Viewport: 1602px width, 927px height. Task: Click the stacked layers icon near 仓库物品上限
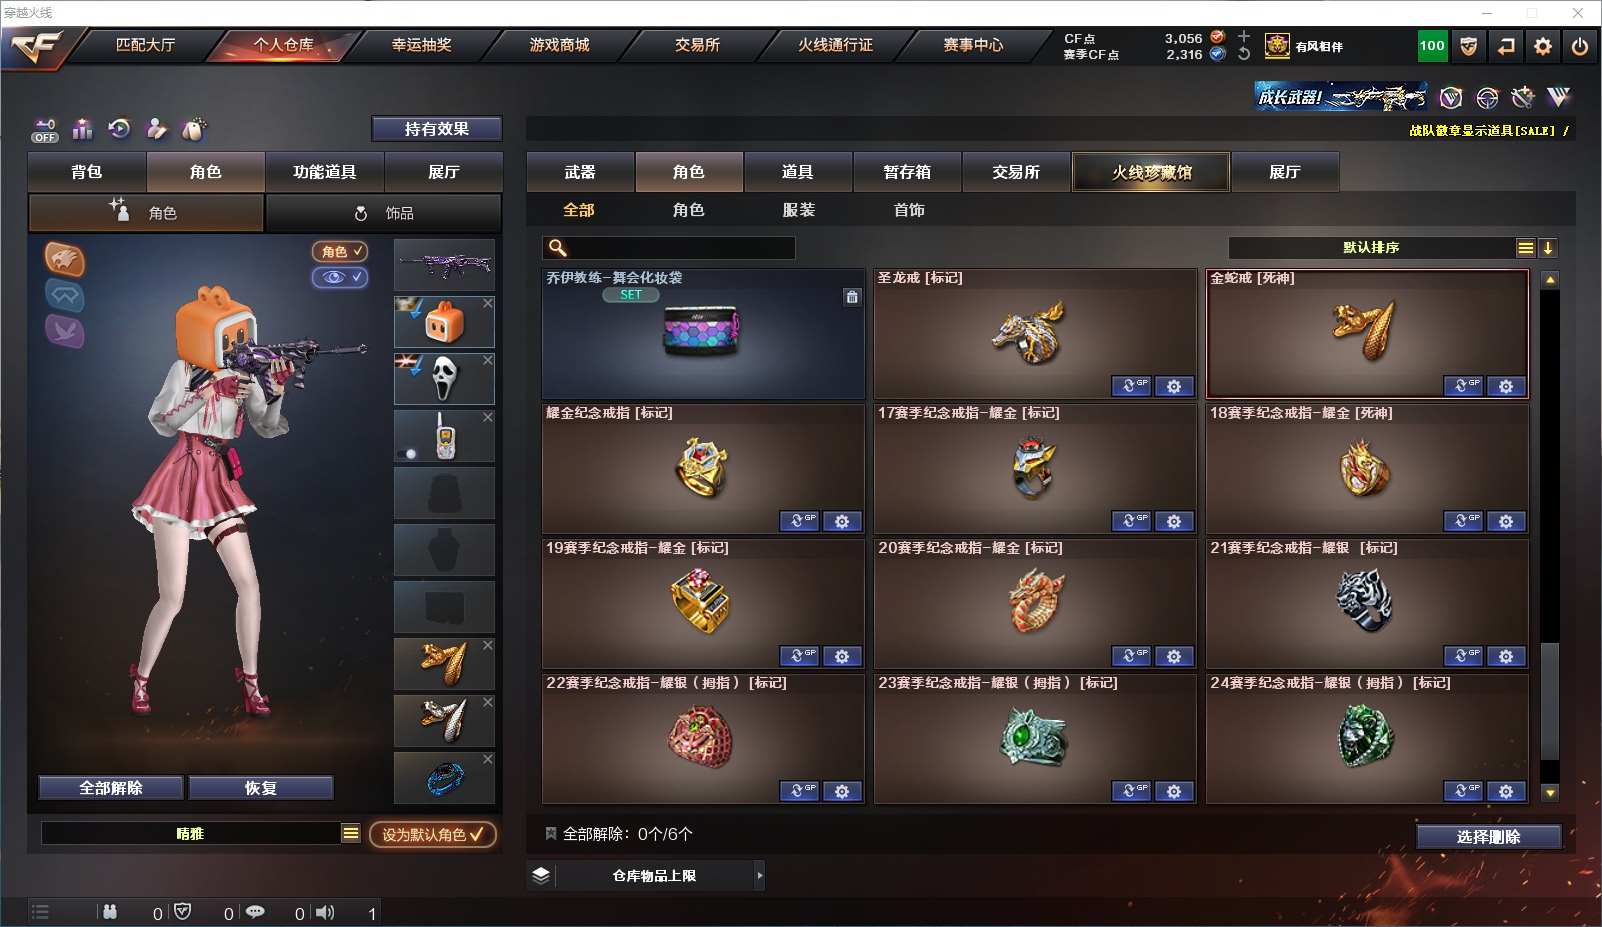pyautogui.click(x=541, y=875)
